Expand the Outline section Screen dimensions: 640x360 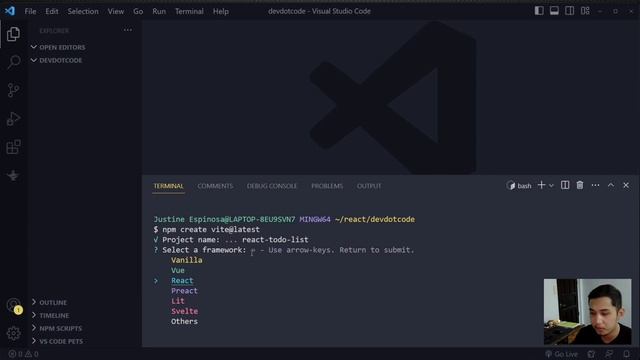click(x=49, y=302)
